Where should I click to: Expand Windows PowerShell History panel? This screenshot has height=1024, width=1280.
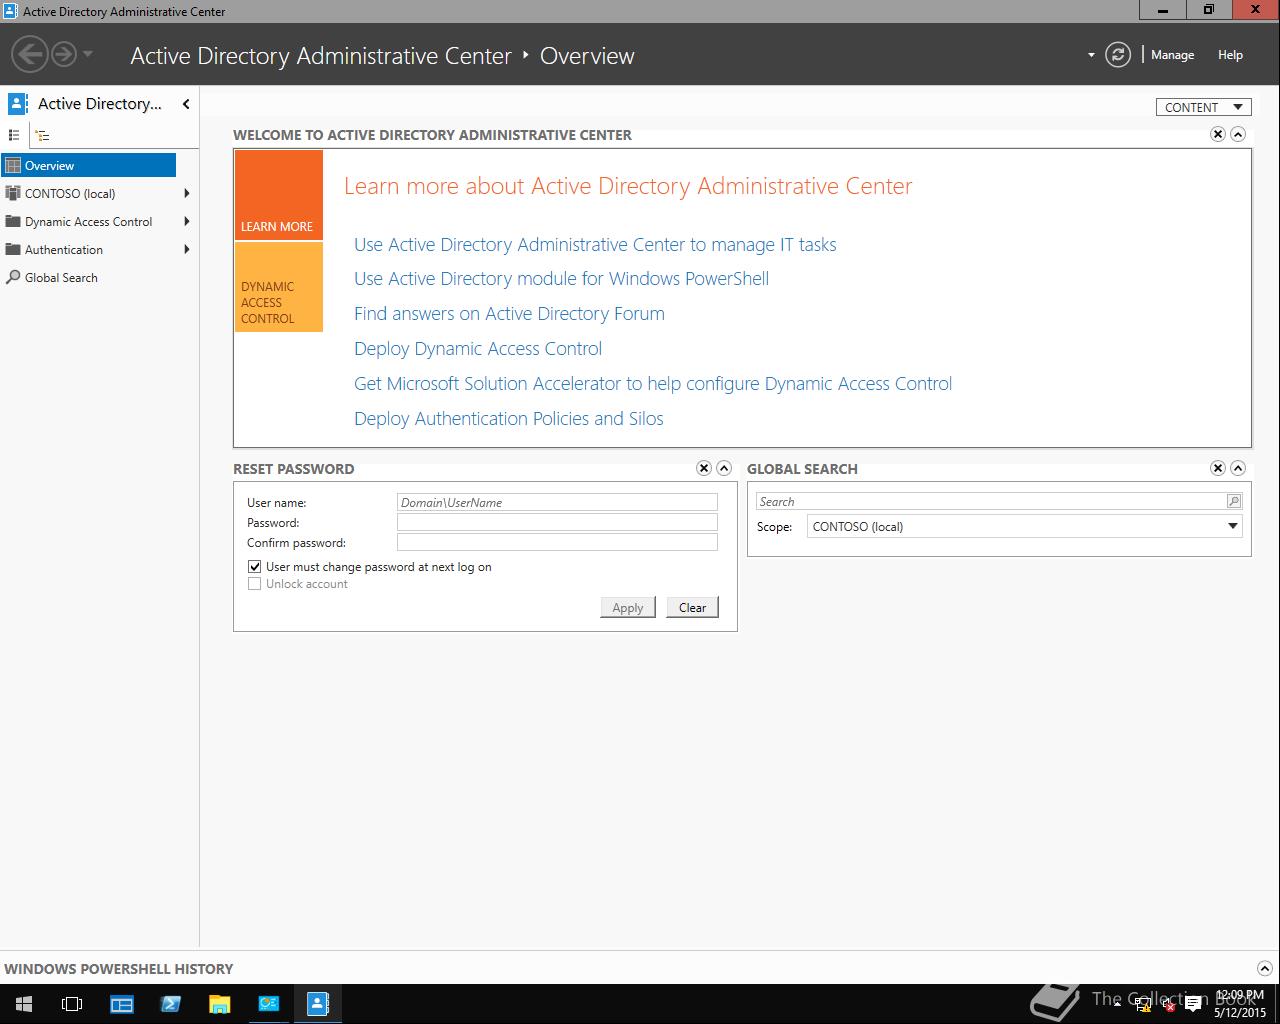click(x=1264, y=968)
